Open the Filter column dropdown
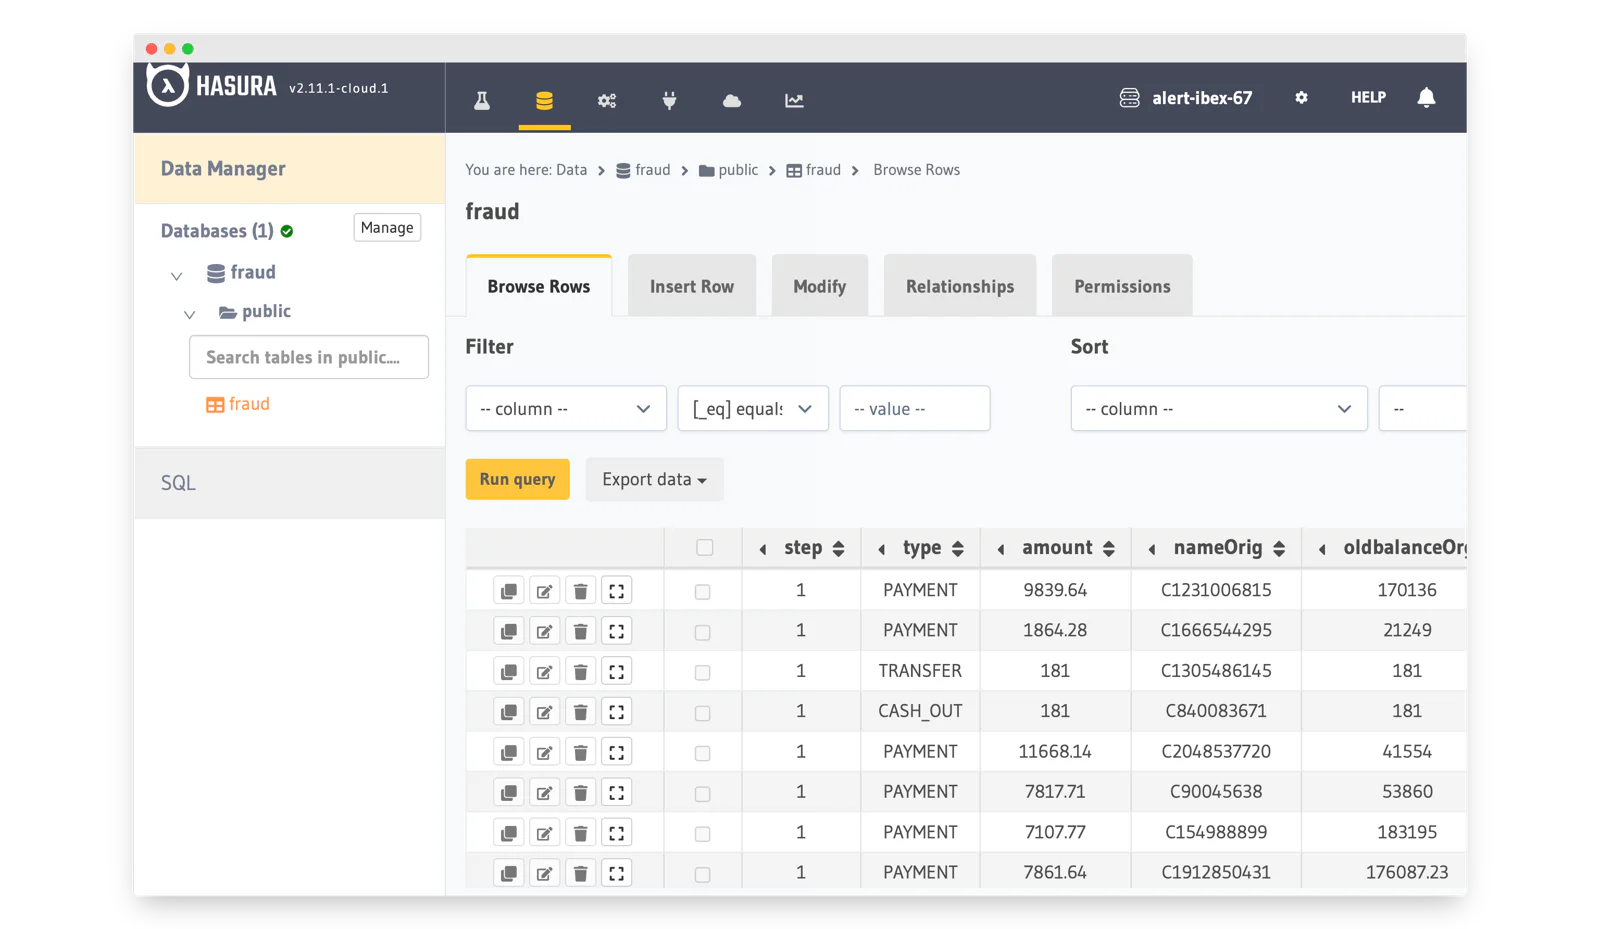 [x=566, y=408]
